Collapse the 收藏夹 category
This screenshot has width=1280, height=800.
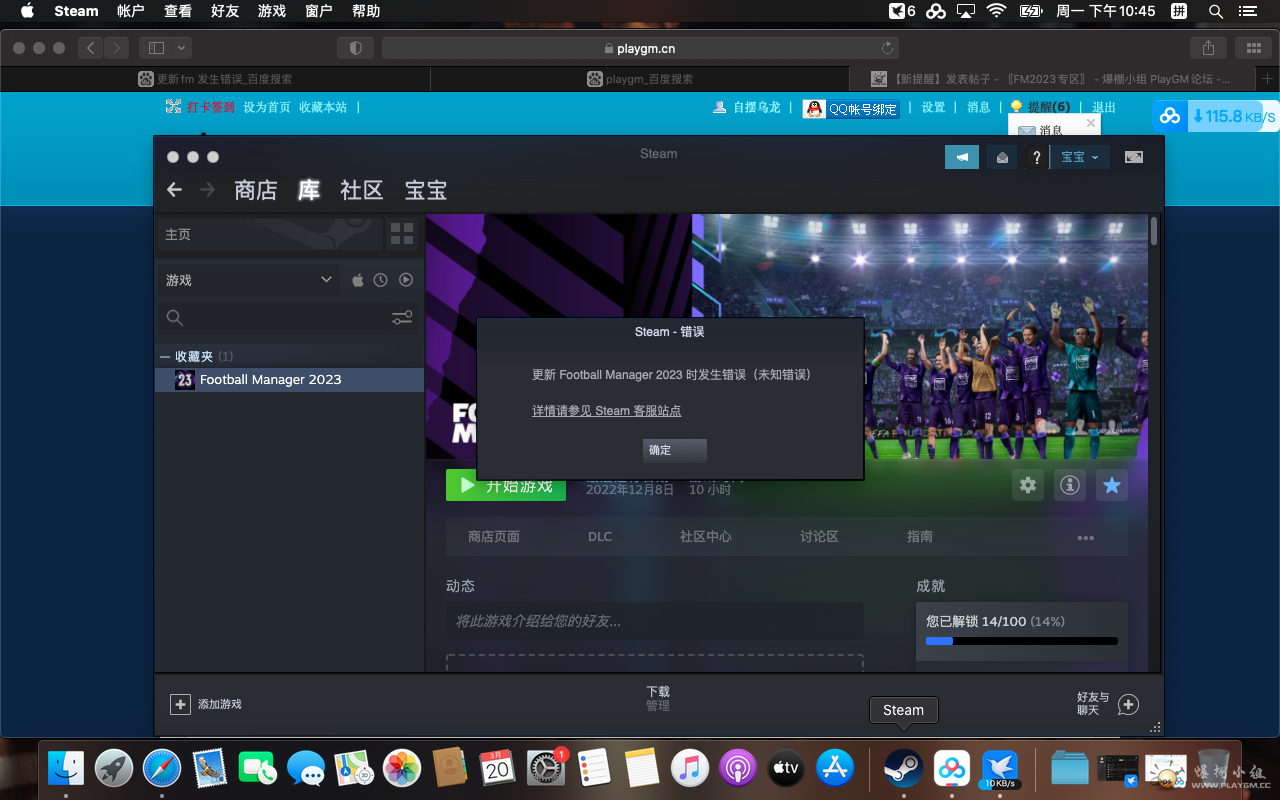click(x=165, y=357)
